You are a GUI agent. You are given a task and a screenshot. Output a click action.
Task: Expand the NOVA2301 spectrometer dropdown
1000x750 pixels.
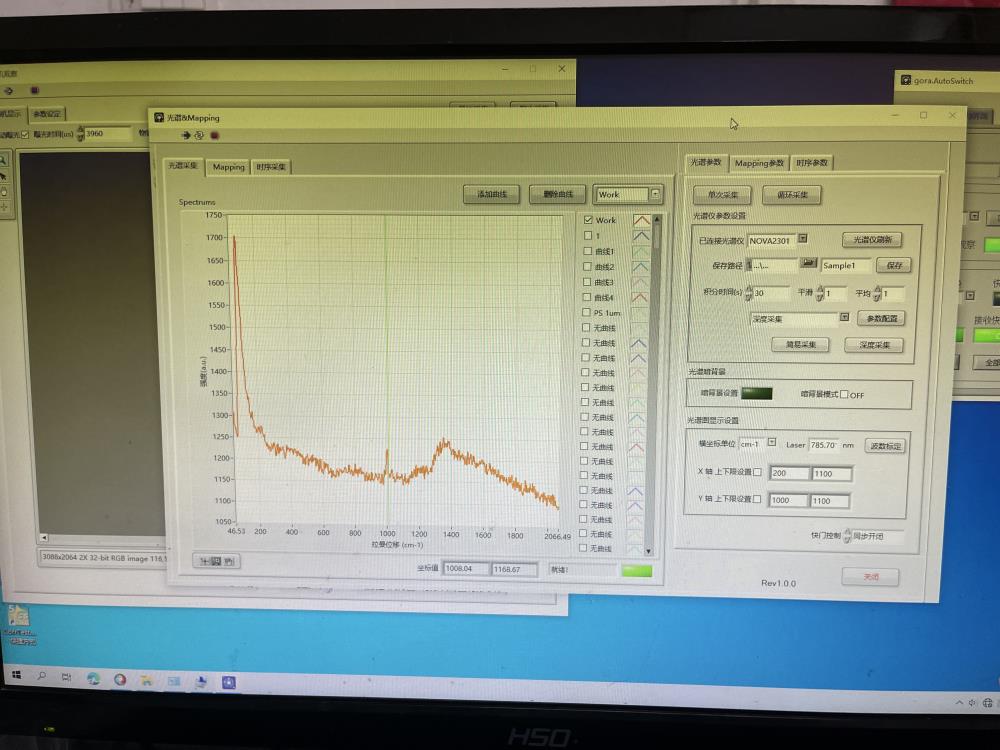tap(802, 239)
